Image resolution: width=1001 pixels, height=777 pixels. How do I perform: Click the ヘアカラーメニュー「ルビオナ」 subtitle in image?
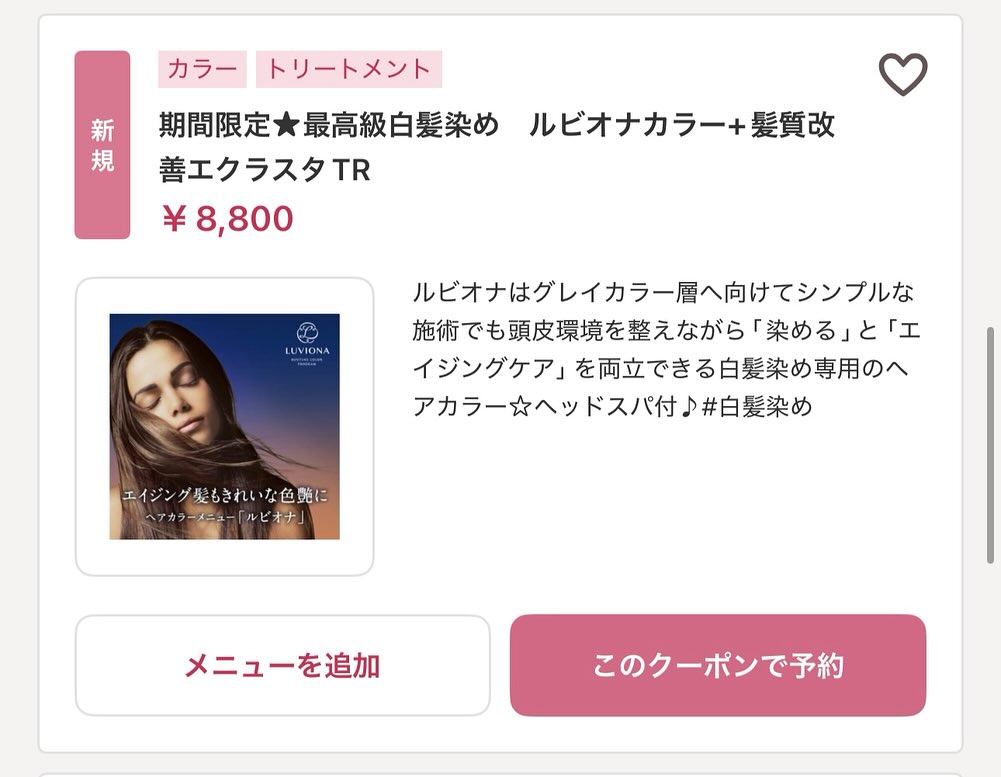pos(225,517)
